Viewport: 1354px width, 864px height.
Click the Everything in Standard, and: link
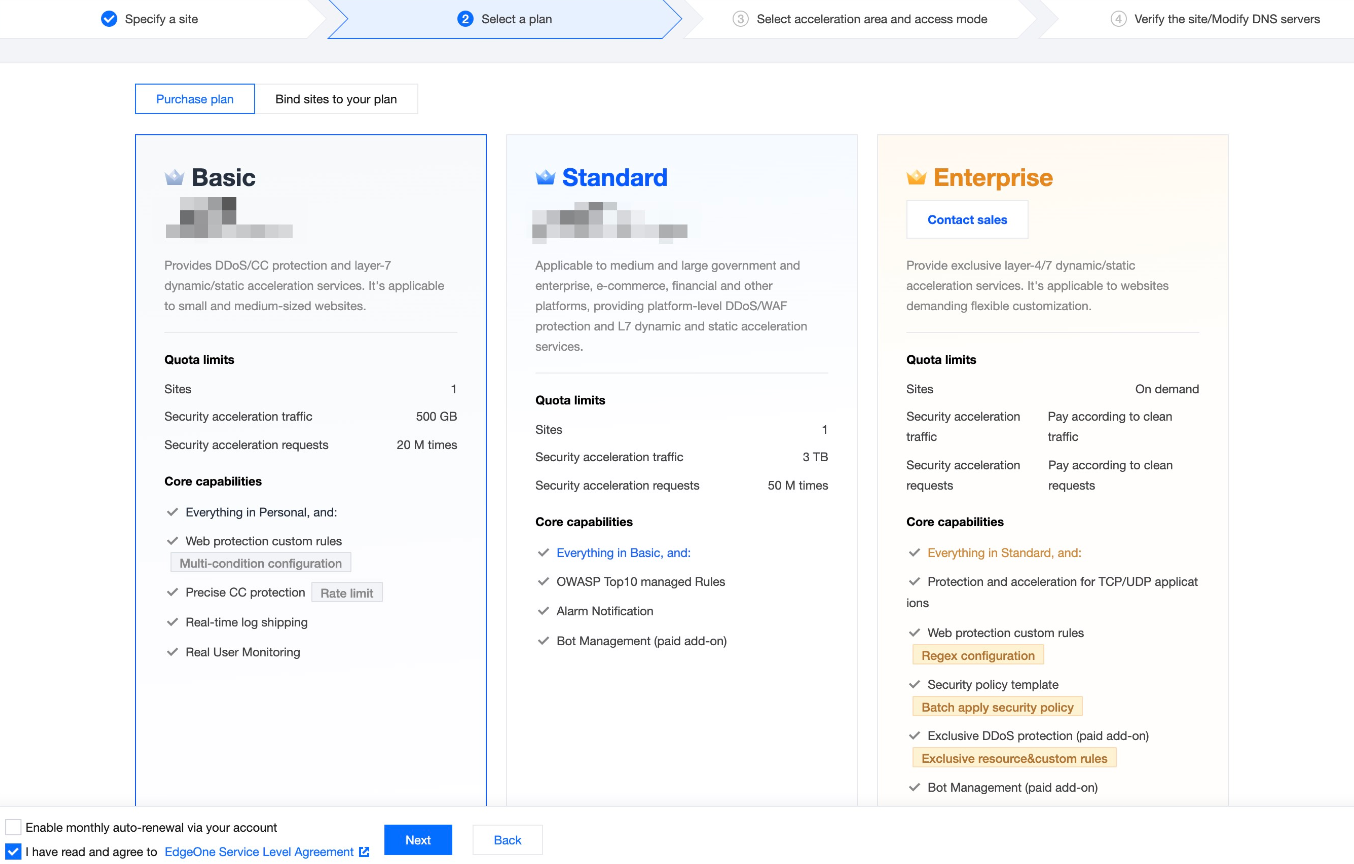1004,553
